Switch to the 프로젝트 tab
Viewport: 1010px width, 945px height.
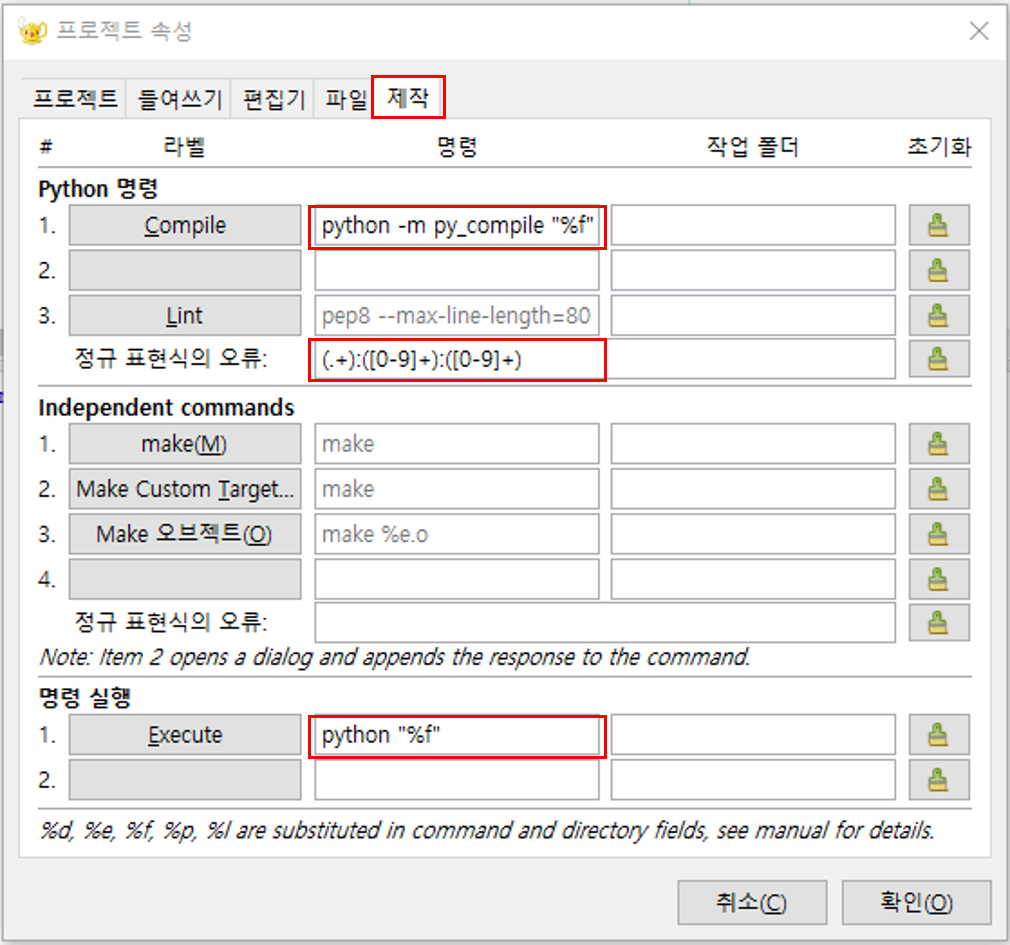pos(75,99)
